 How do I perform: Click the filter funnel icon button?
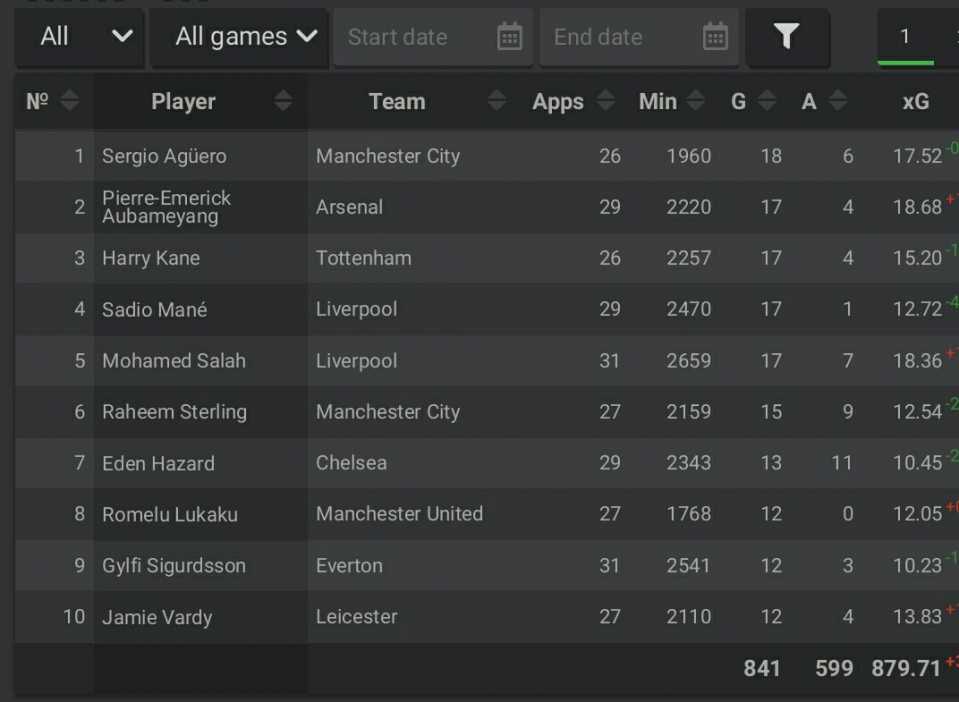point(787,37)
